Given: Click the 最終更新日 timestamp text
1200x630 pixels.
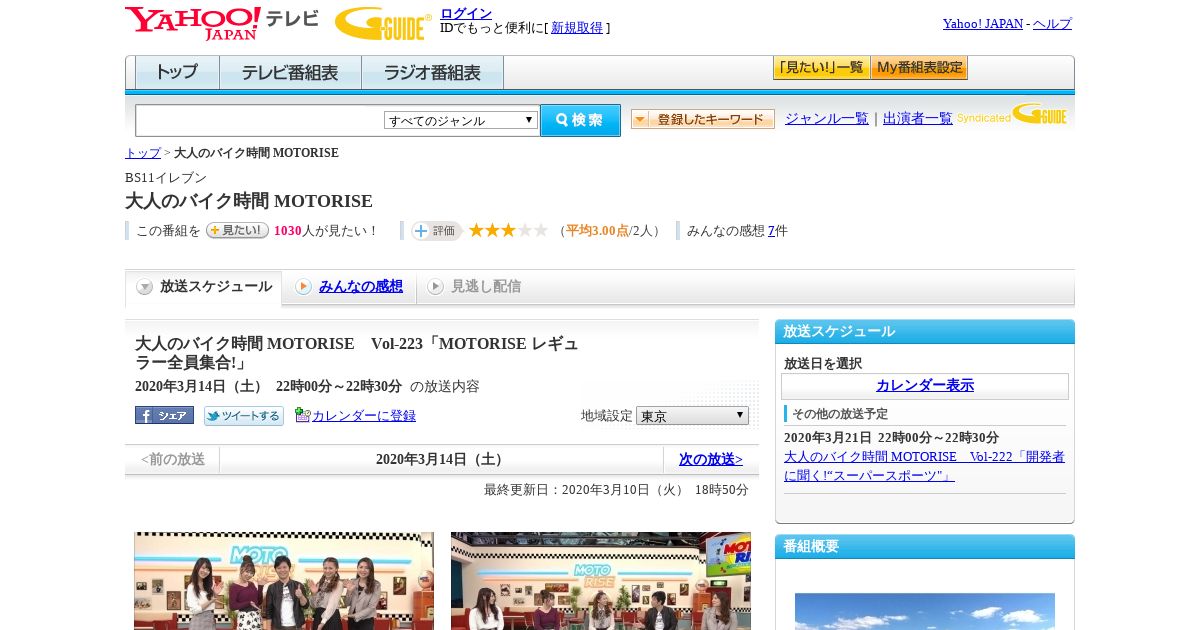Looking at the screenshot, I should (x=616, y=489).
